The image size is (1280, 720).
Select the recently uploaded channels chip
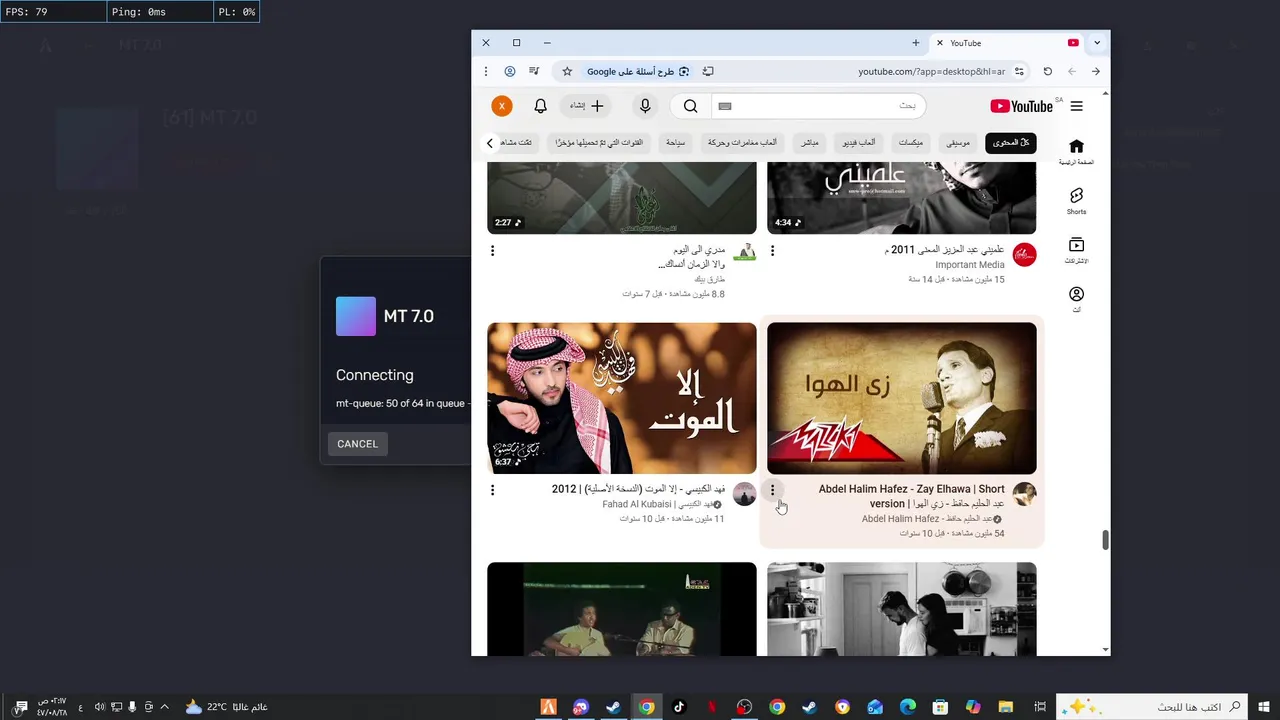599,143
